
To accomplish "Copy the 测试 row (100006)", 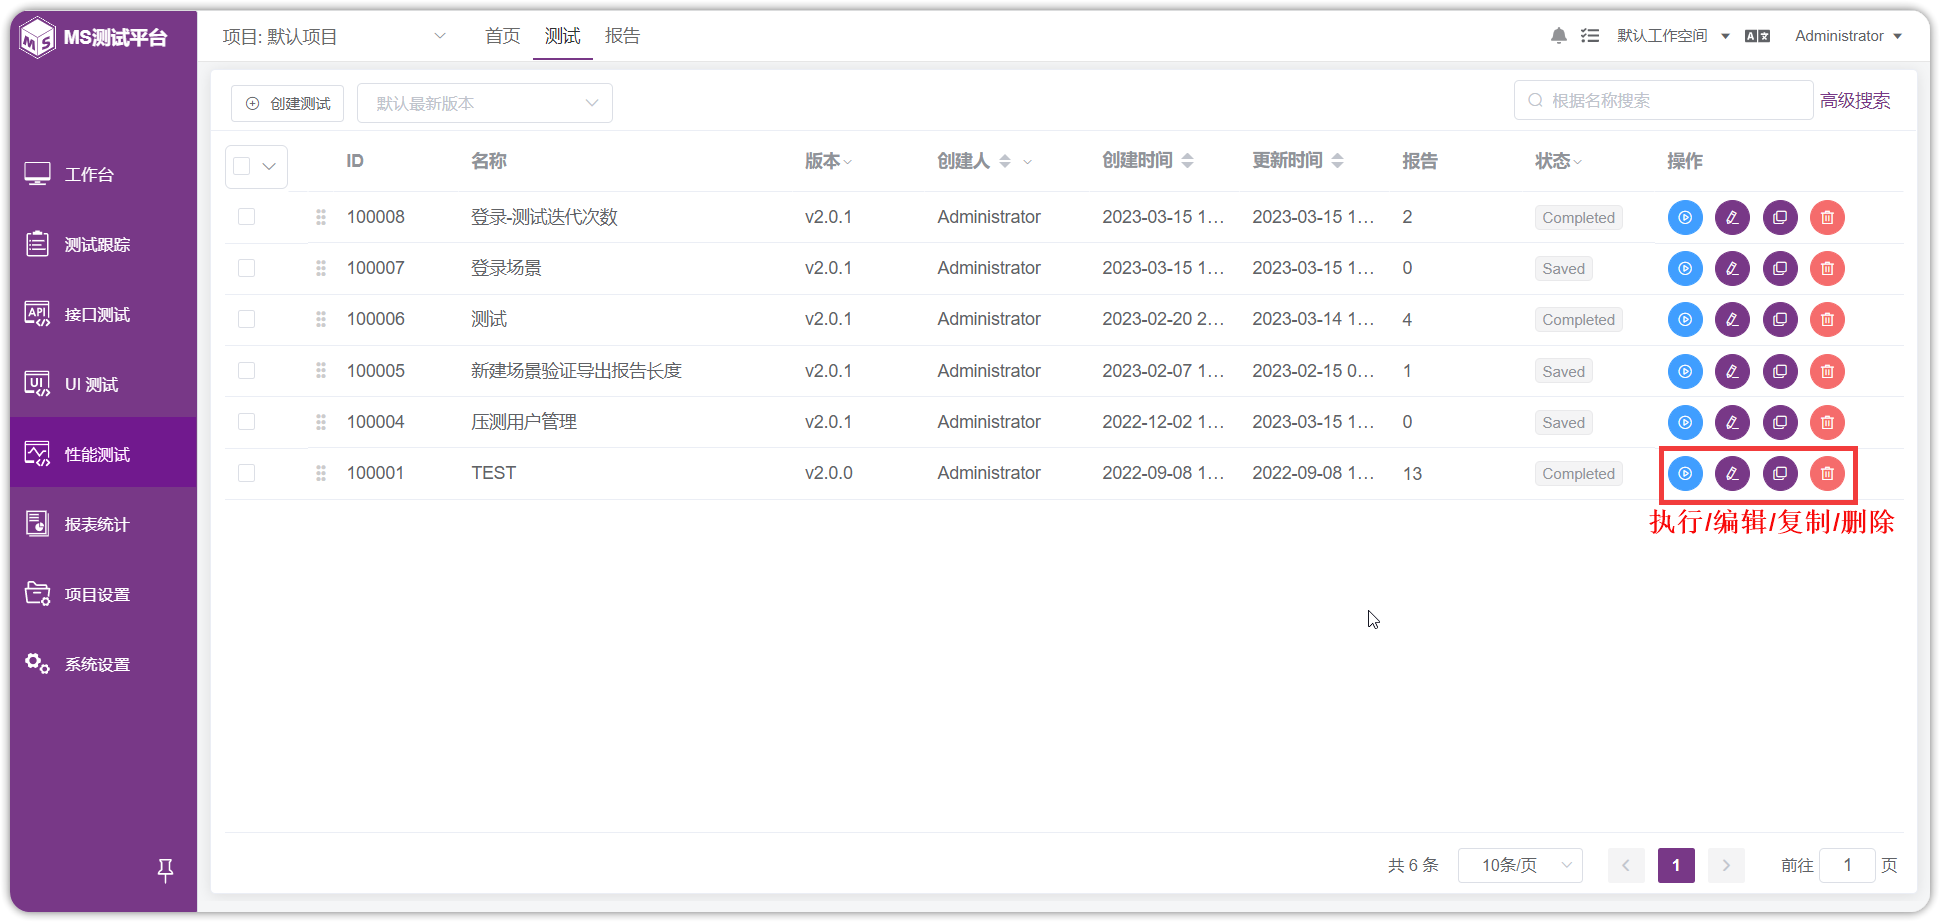I will pos(1780,320).
